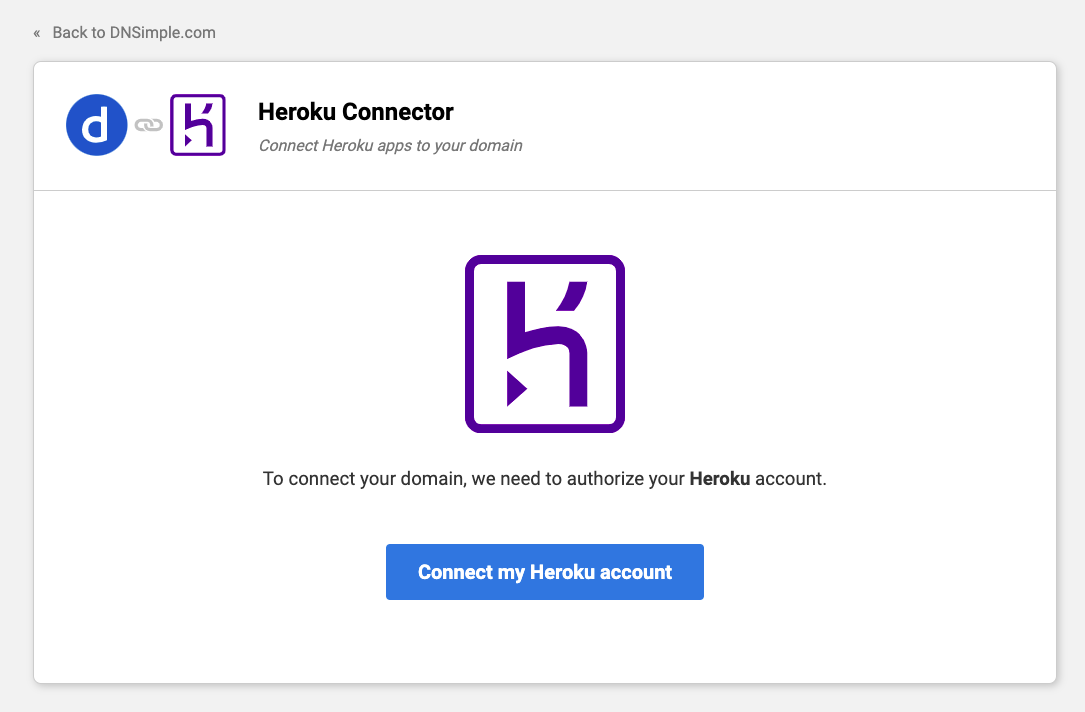This screenshot has width=1085, height=712.
Task: Click the large purple Heroku logo
Action: click(x=545, y=344)
